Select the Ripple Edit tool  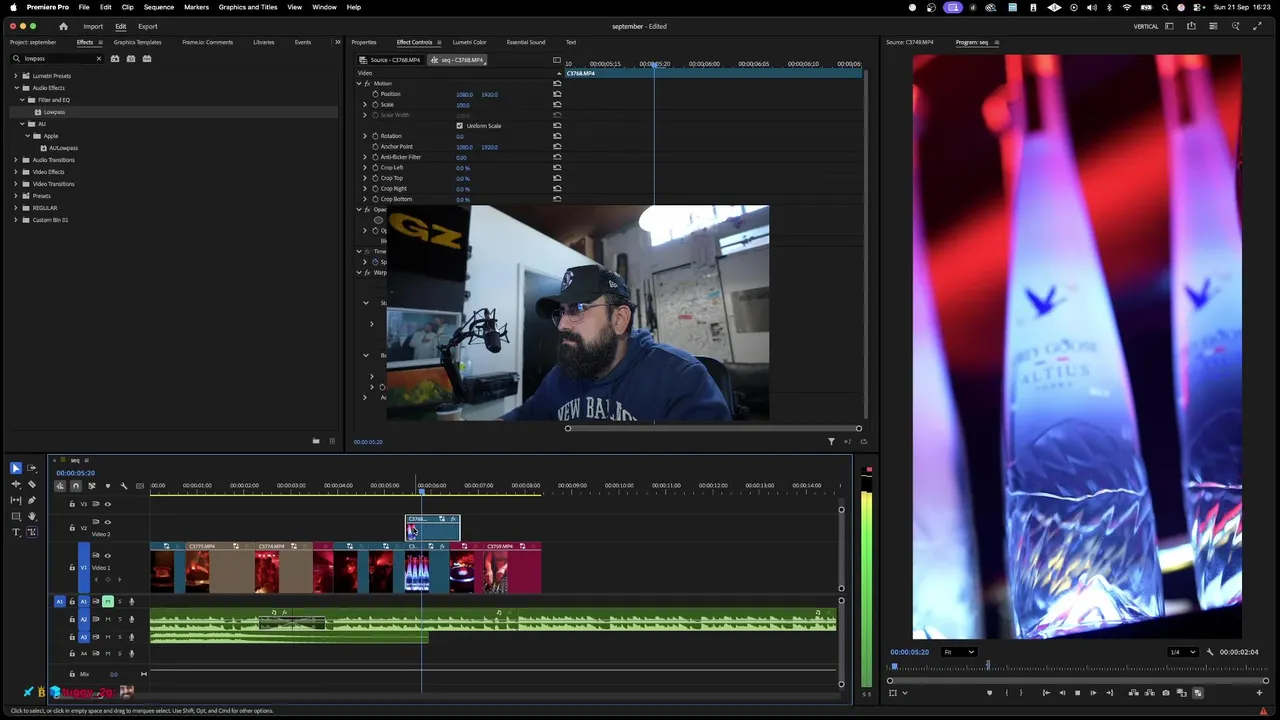[x=16, y=484]
